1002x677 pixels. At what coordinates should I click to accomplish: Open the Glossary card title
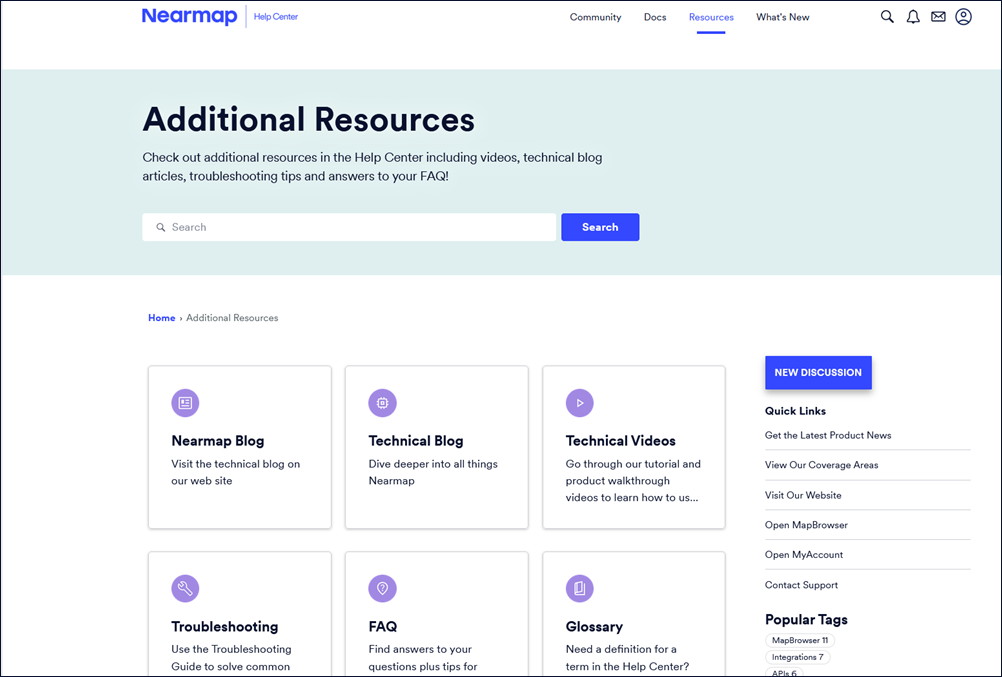594,626
